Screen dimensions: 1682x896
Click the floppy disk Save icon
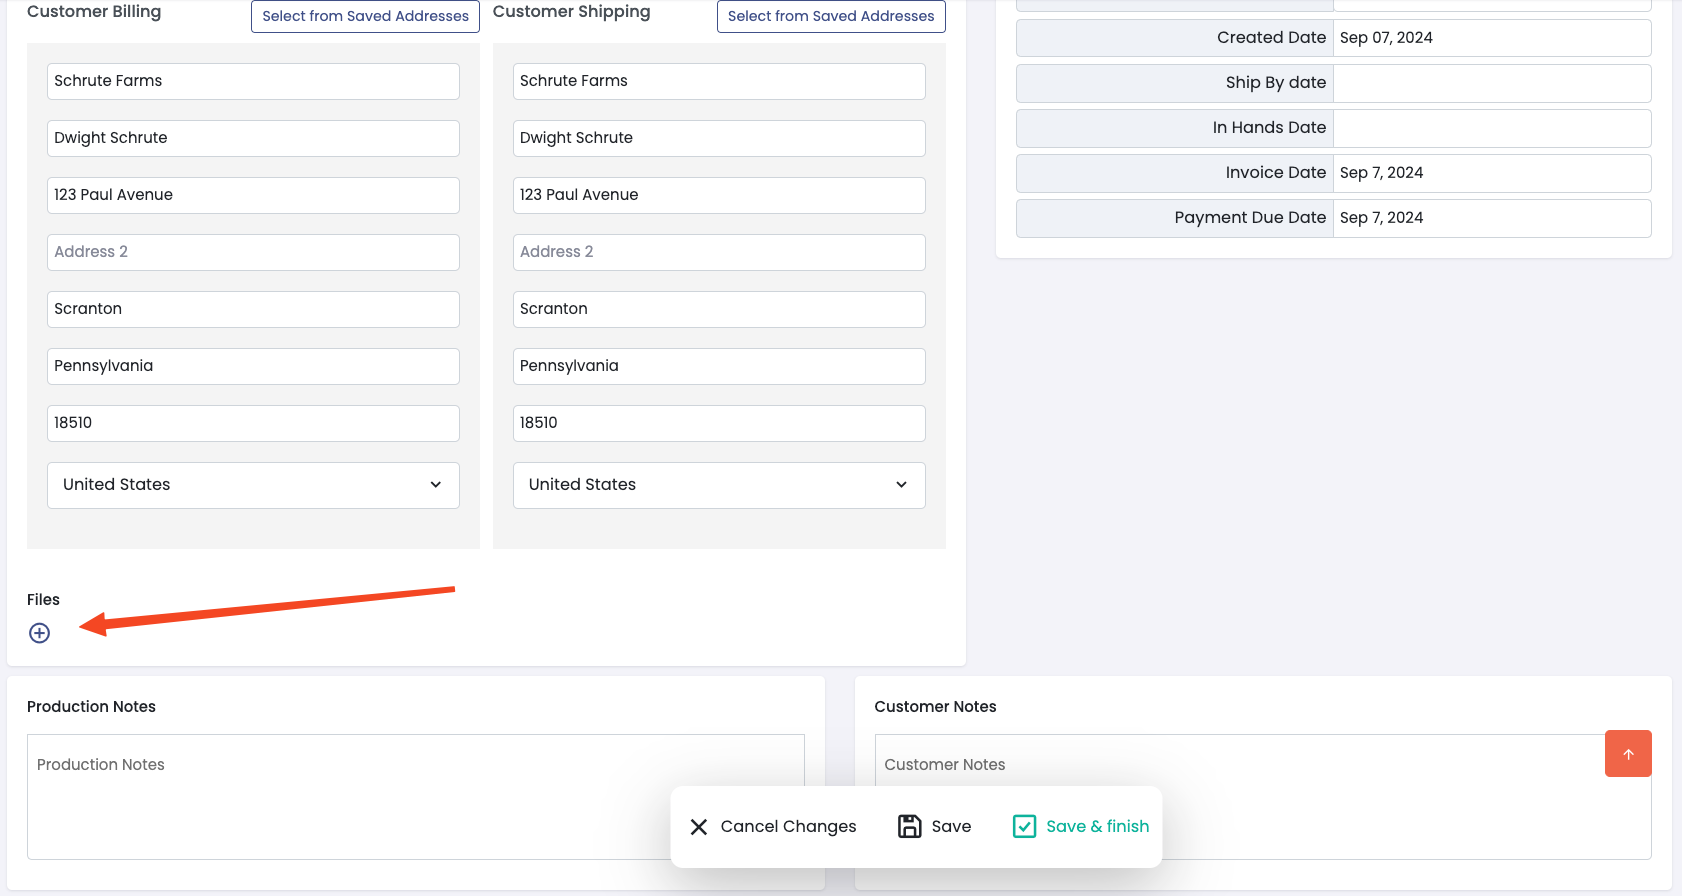pos(909,826)
